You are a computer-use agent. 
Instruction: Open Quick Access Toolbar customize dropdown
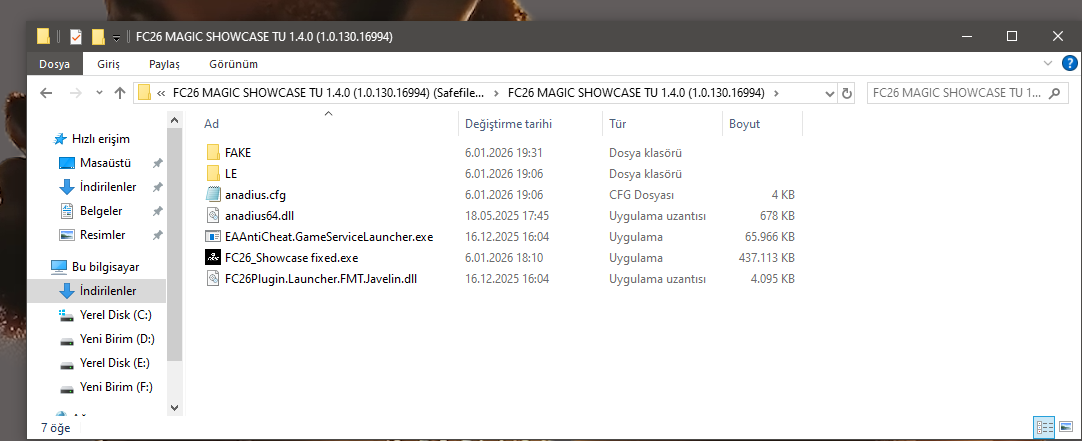click(x=116, y=37)
